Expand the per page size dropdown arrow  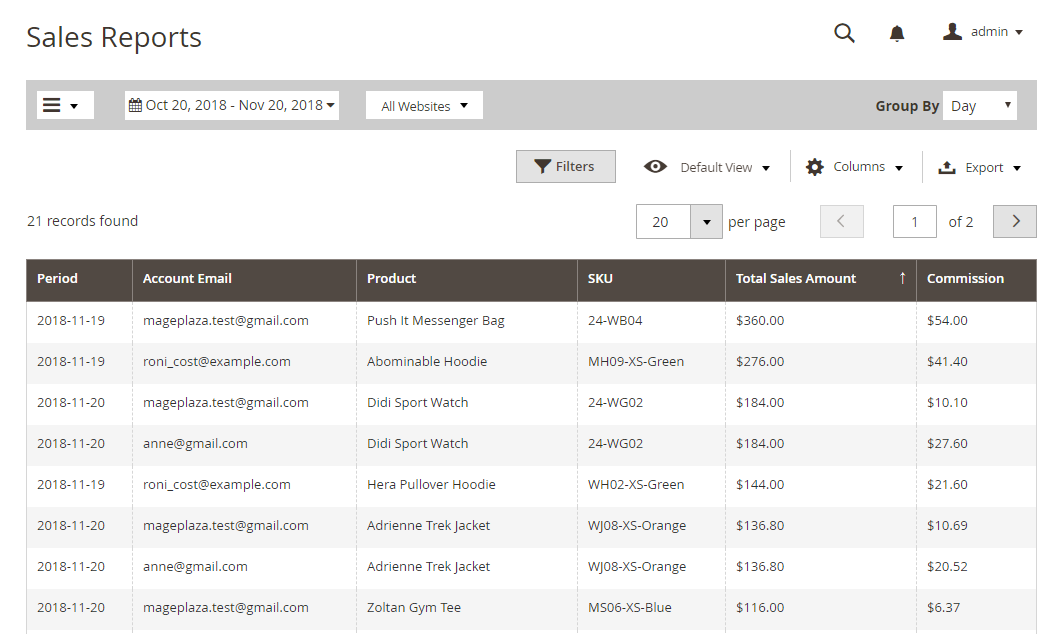tap(706, 222)
